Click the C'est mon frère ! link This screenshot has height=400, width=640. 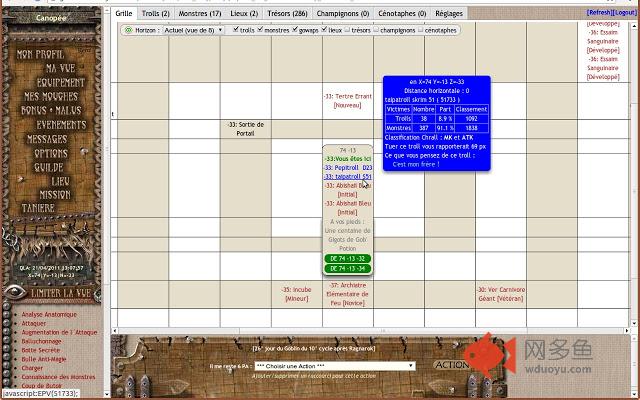[416, 164]
